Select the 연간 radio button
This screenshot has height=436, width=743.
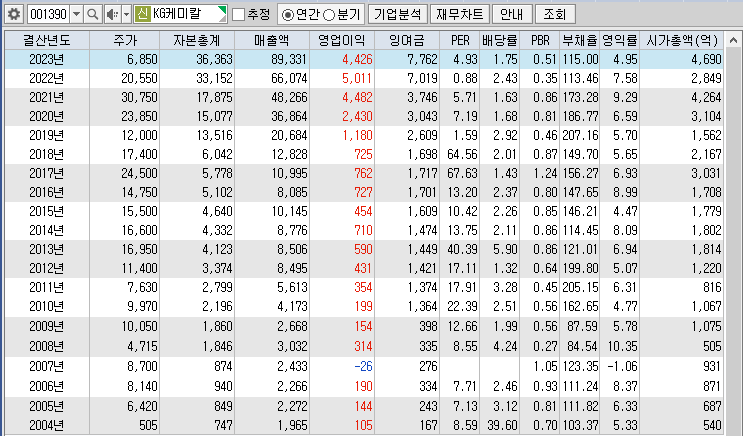click(288, 15)
